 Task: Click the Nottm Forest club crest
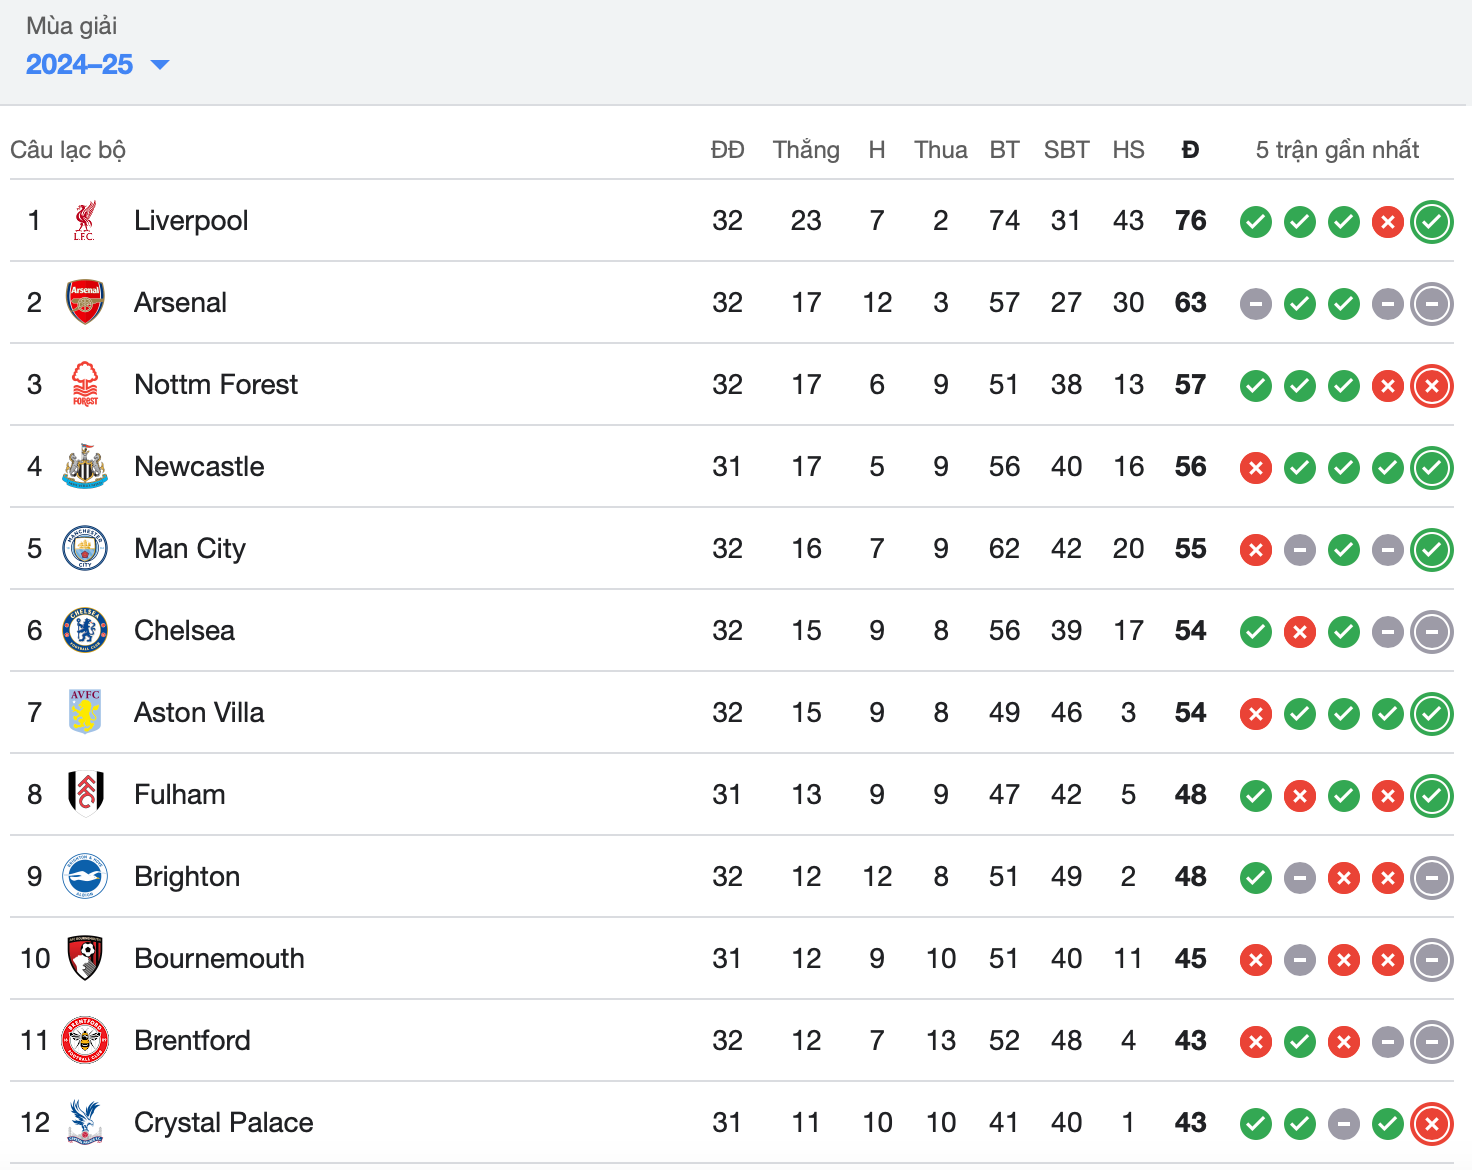point(85,385)
